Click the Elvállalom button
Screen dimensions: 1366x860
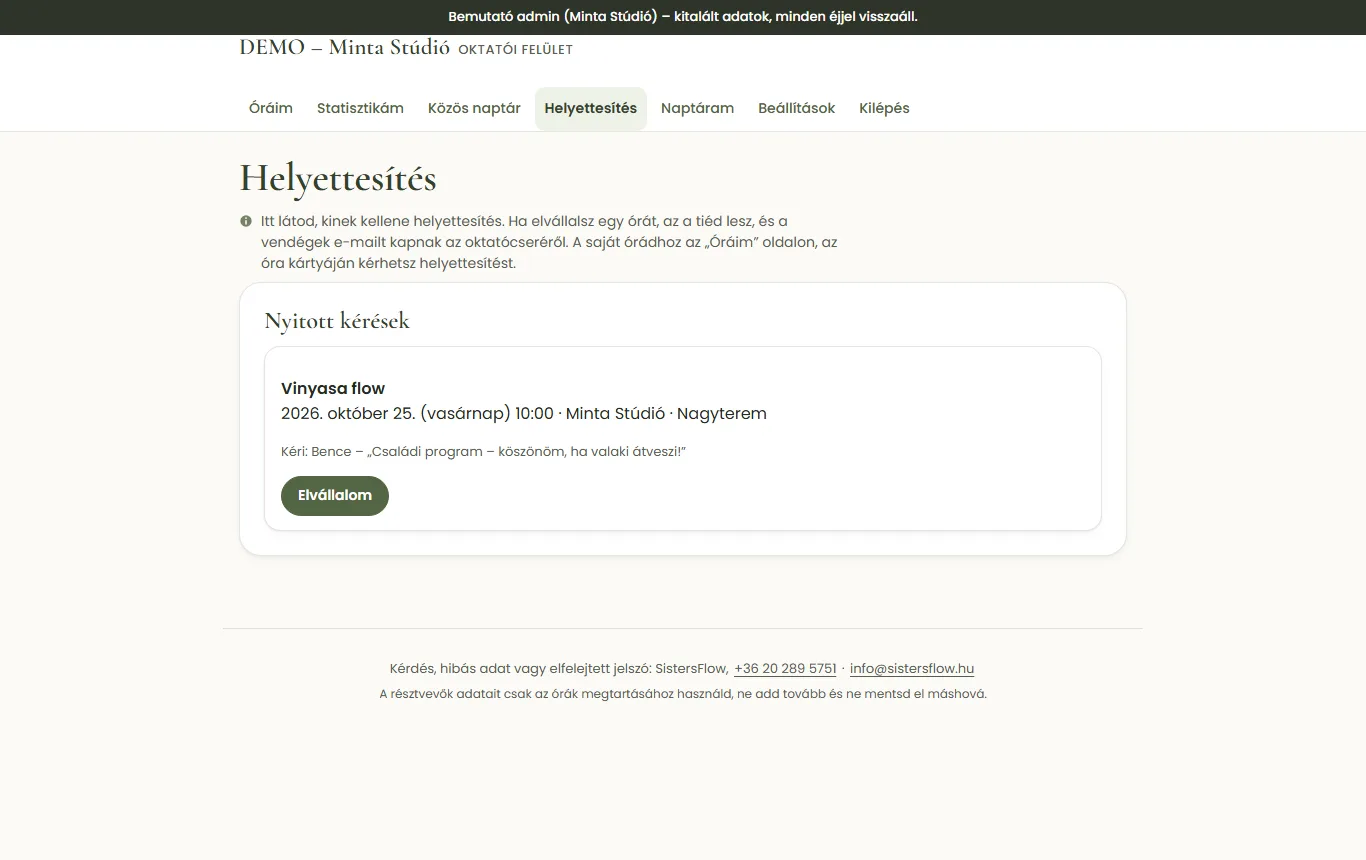[x=335, y=496]
